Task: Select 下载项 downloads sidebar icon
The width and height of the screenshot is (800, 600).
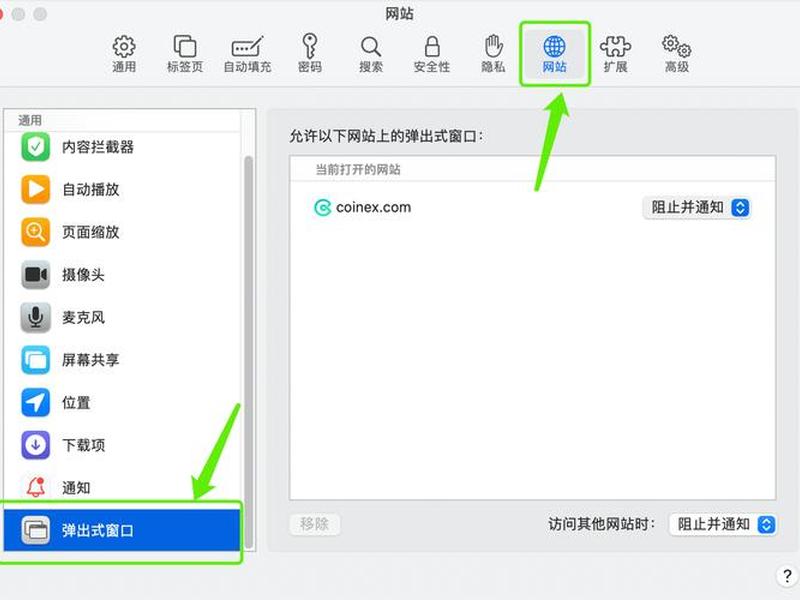Action: [x=35, y=445]
